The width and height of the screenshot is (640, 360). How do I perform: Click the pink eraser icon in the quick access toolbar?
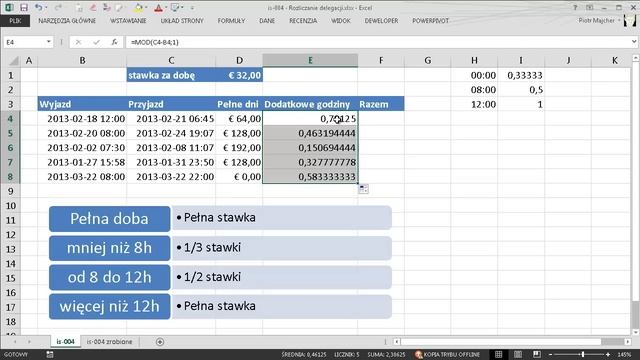tap(93, 8)
